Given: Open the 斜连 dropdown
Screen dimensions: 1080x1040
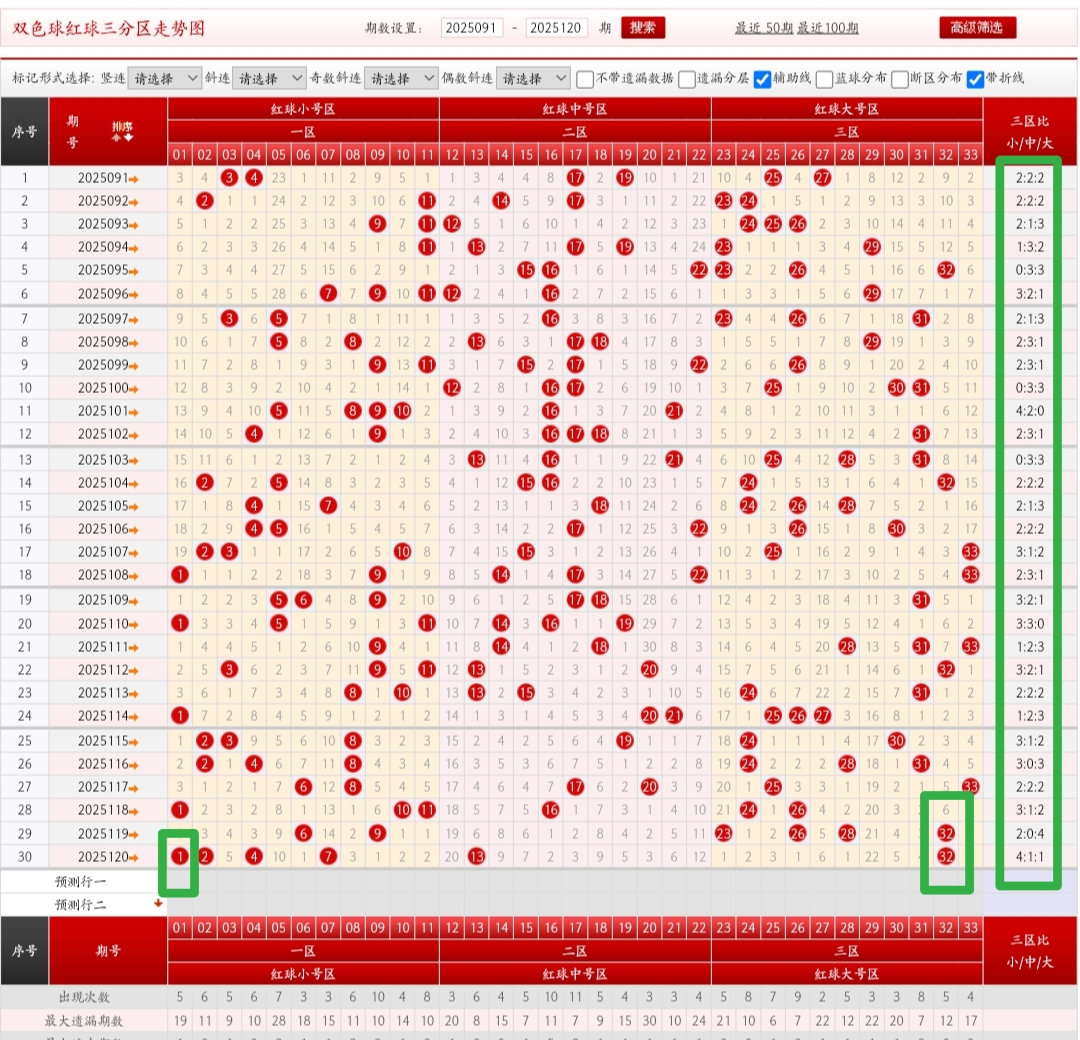Looking at the screenshot, I should (x=269, y=79).
